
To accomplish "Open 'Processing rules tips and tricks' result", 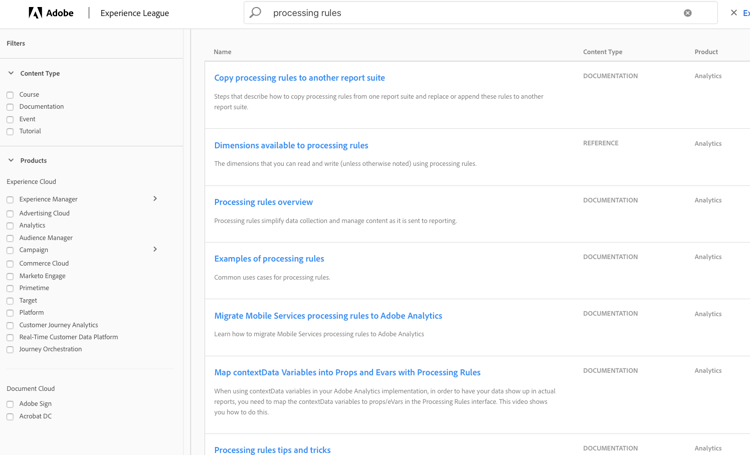I will (272, 450).
